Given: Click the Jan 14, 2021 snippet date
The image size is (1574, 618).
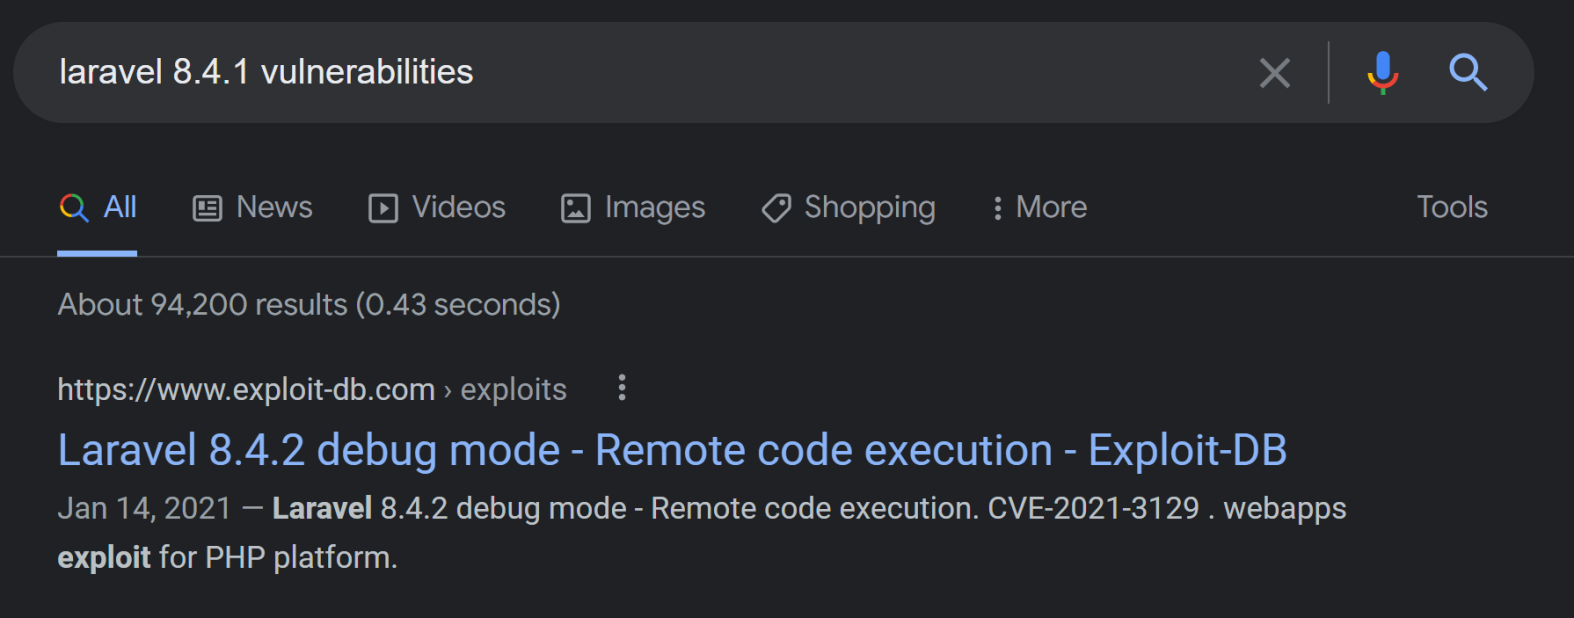Looking at the screenshot, I should (x=144, y=509).
